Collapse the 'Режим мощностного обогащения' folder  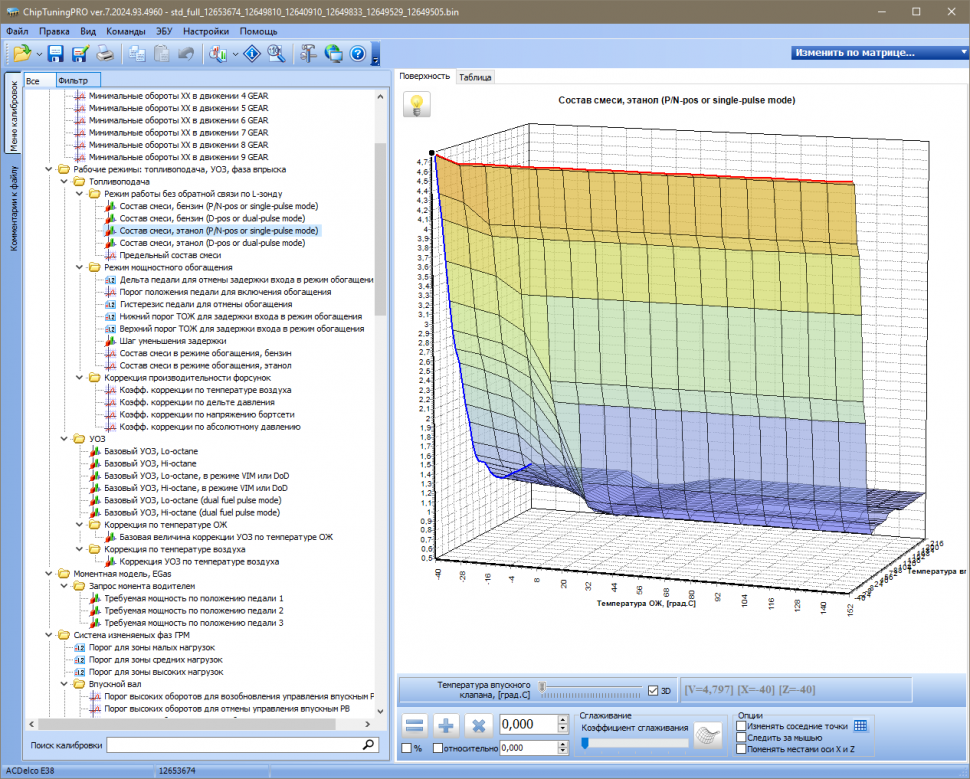pos(79,268)
